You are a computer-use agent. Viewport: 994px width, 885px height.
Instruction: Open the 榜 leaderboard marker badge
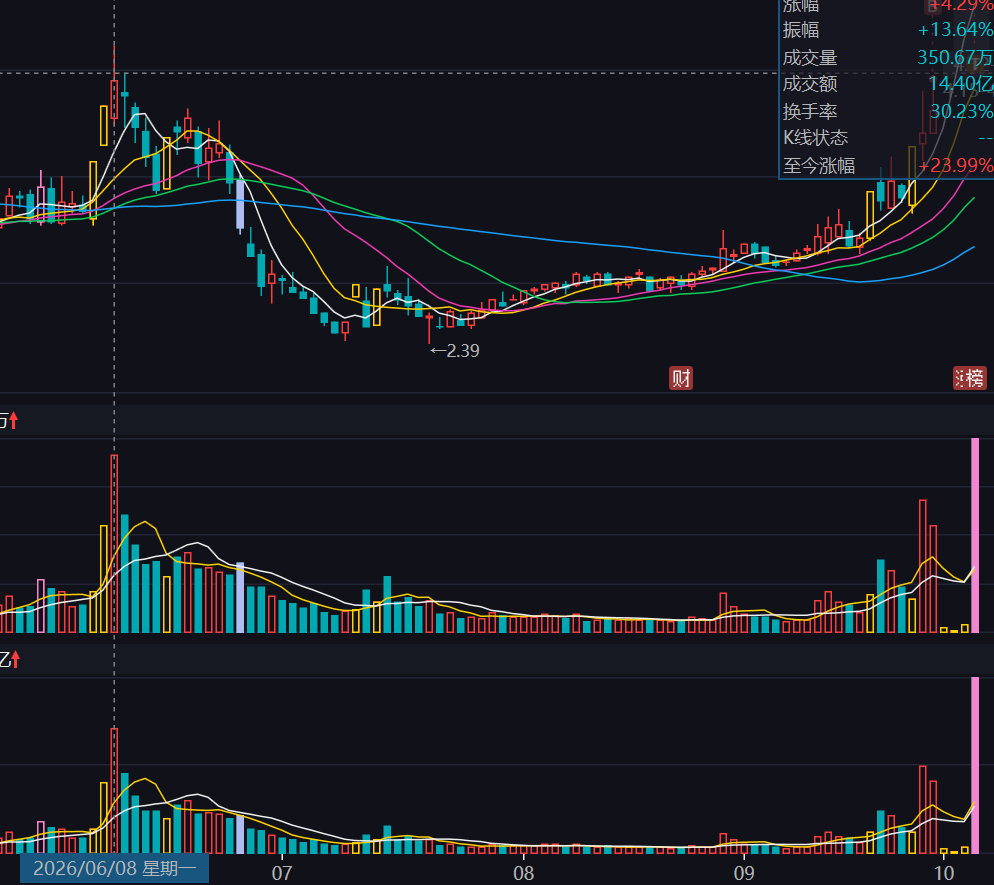(970, 378)
